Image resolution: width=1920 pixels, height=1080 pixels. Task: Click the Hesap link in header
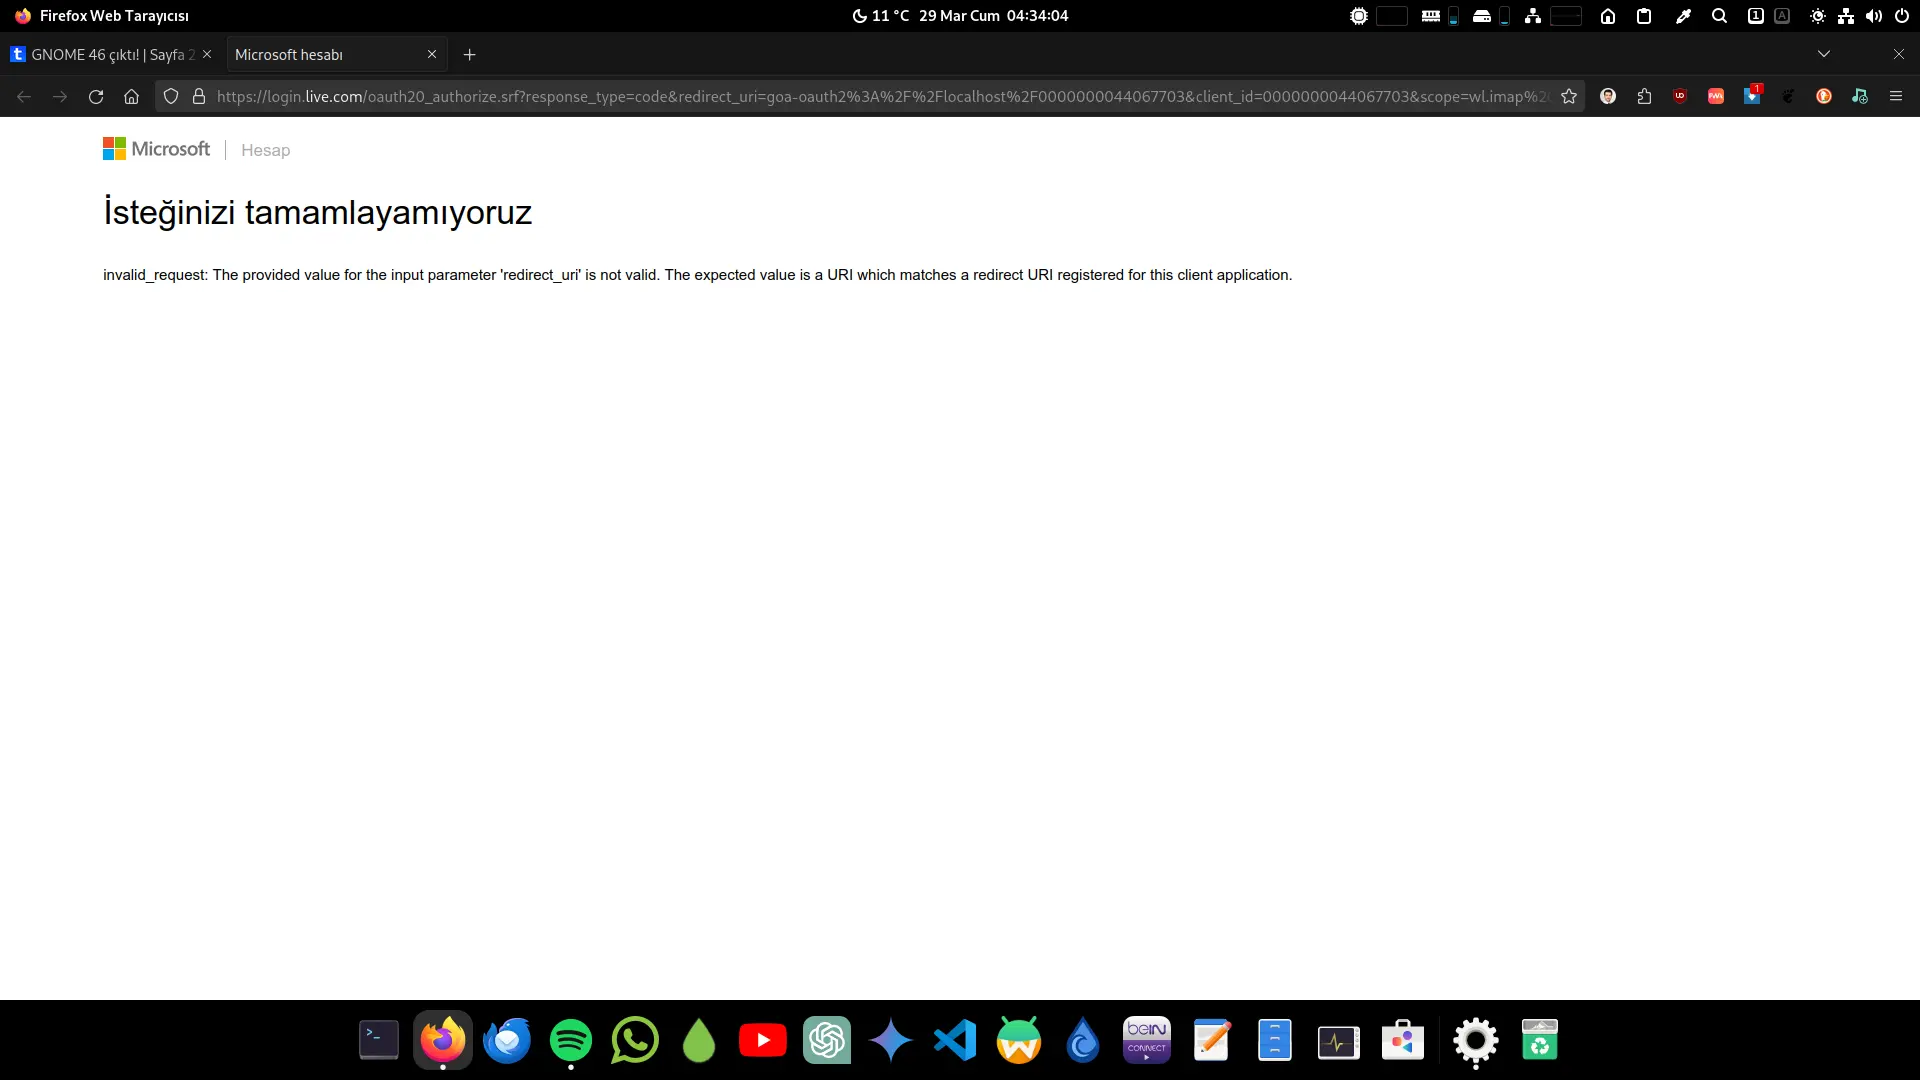pos(265,150)
